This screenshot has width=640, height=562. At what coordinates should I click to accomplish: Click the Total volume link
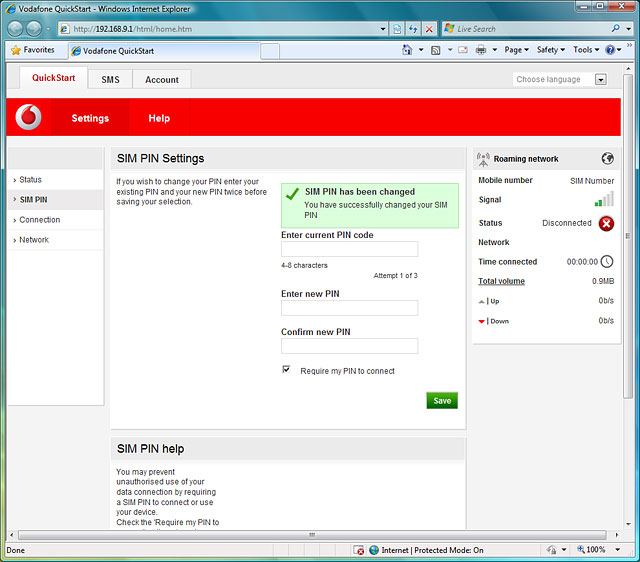coord(501,281)
